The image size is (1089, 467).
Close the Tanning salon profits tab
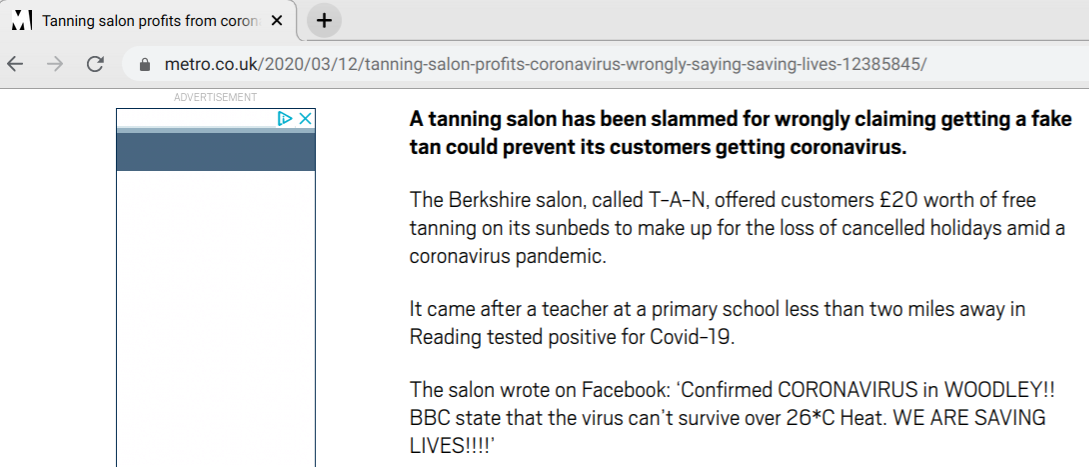pos(276,21)
